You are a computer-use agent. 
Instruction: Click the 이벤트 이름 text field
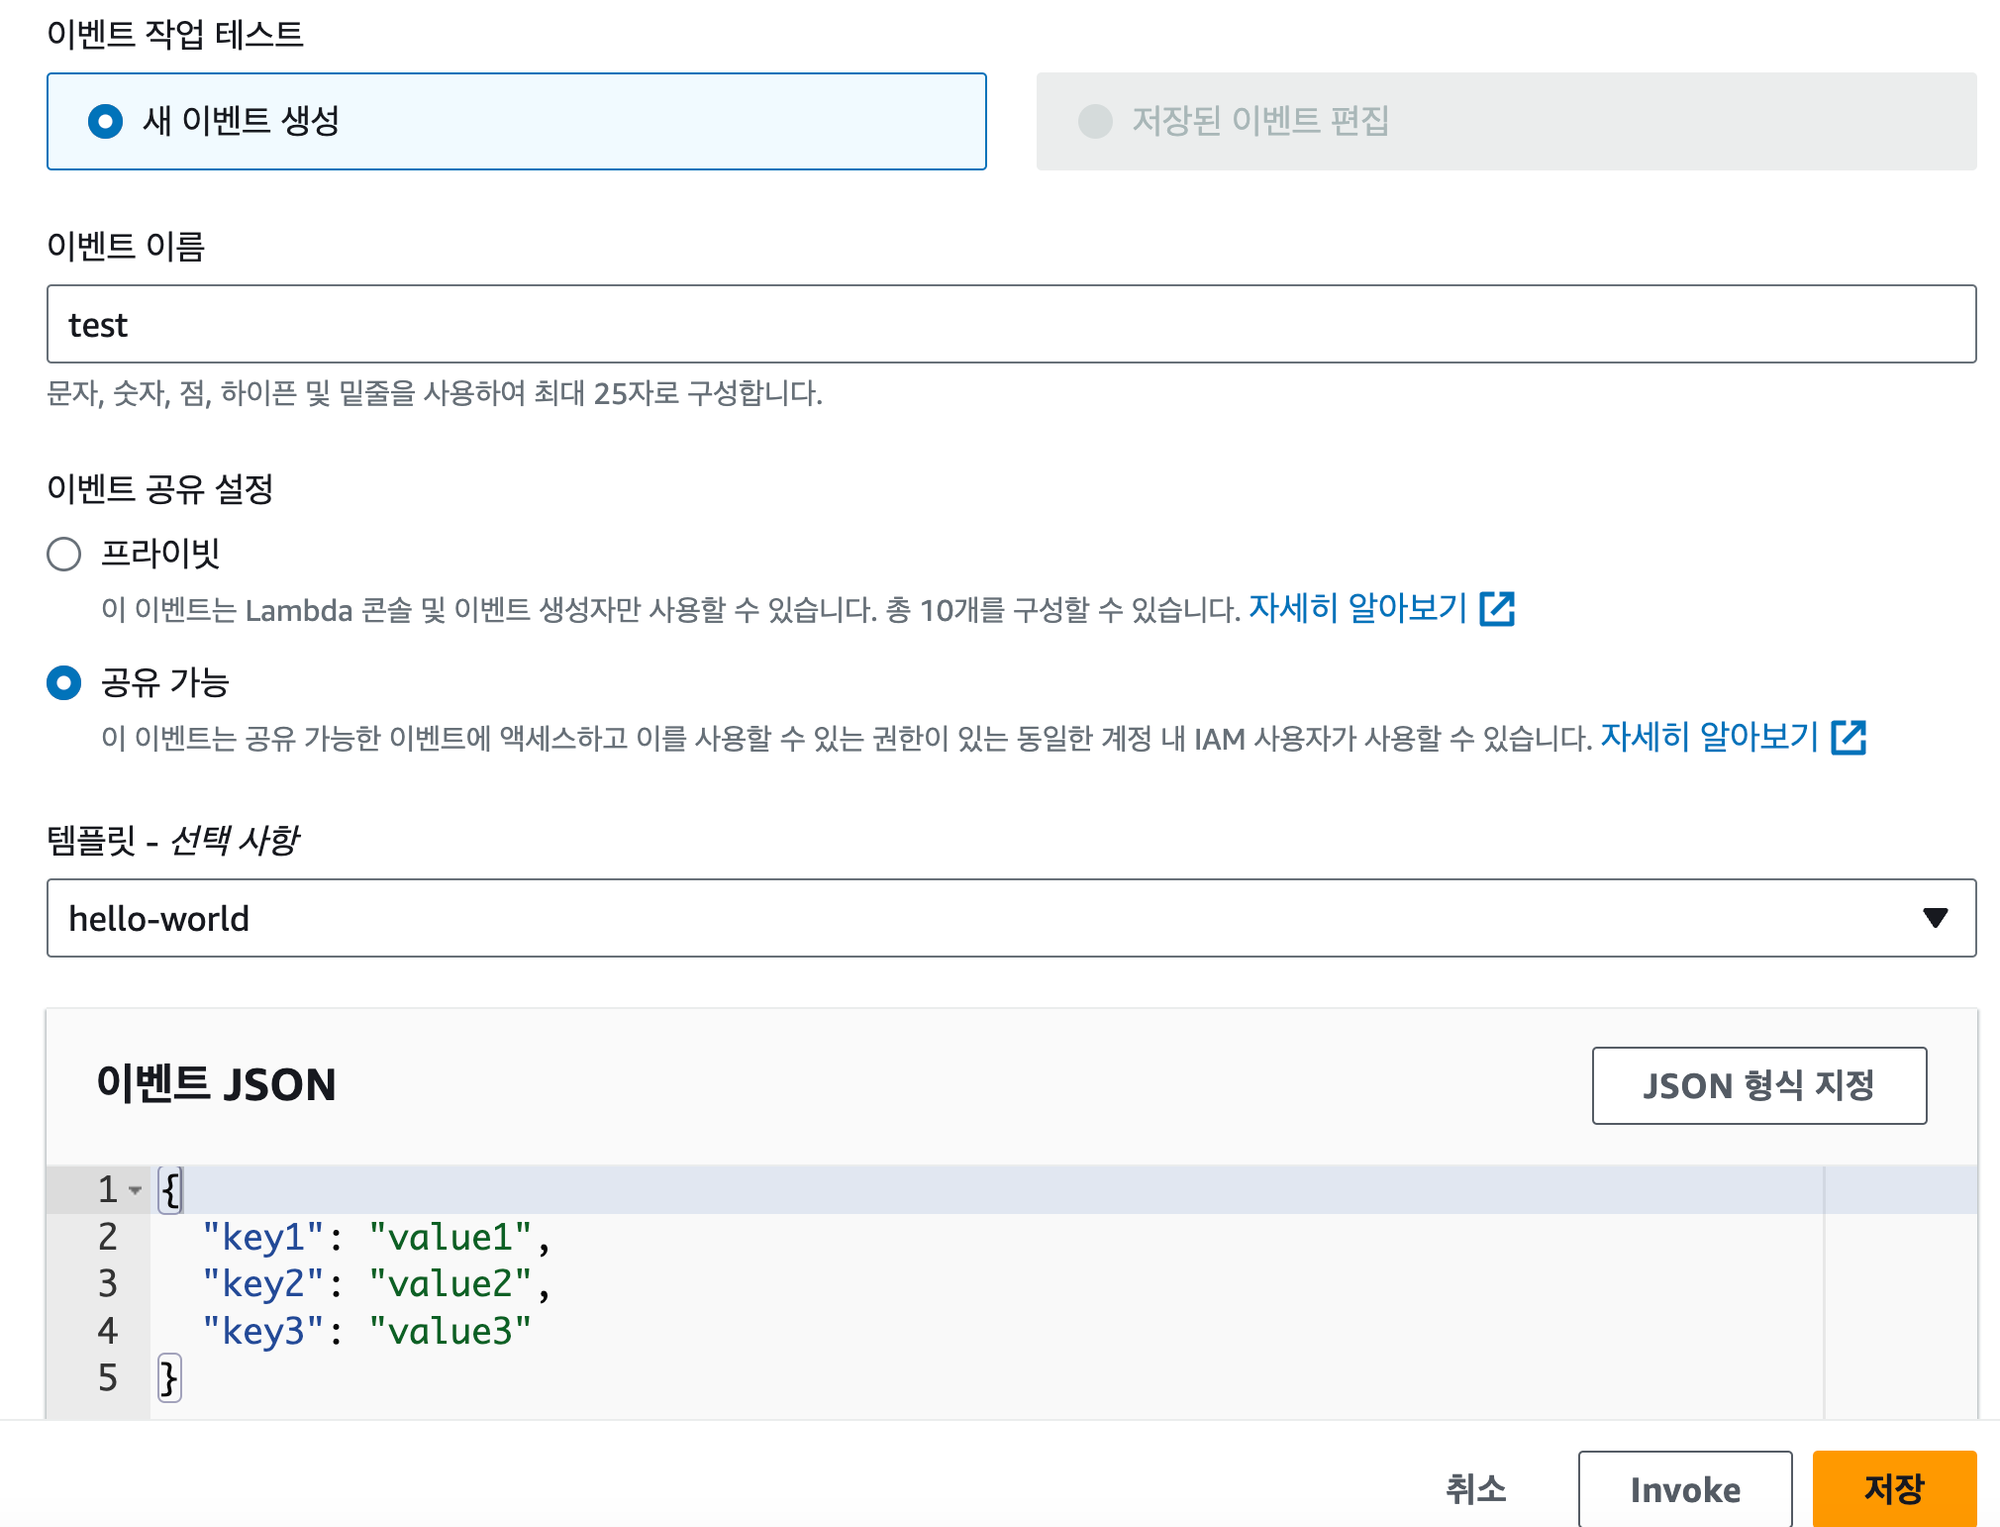click(1010, 324)
